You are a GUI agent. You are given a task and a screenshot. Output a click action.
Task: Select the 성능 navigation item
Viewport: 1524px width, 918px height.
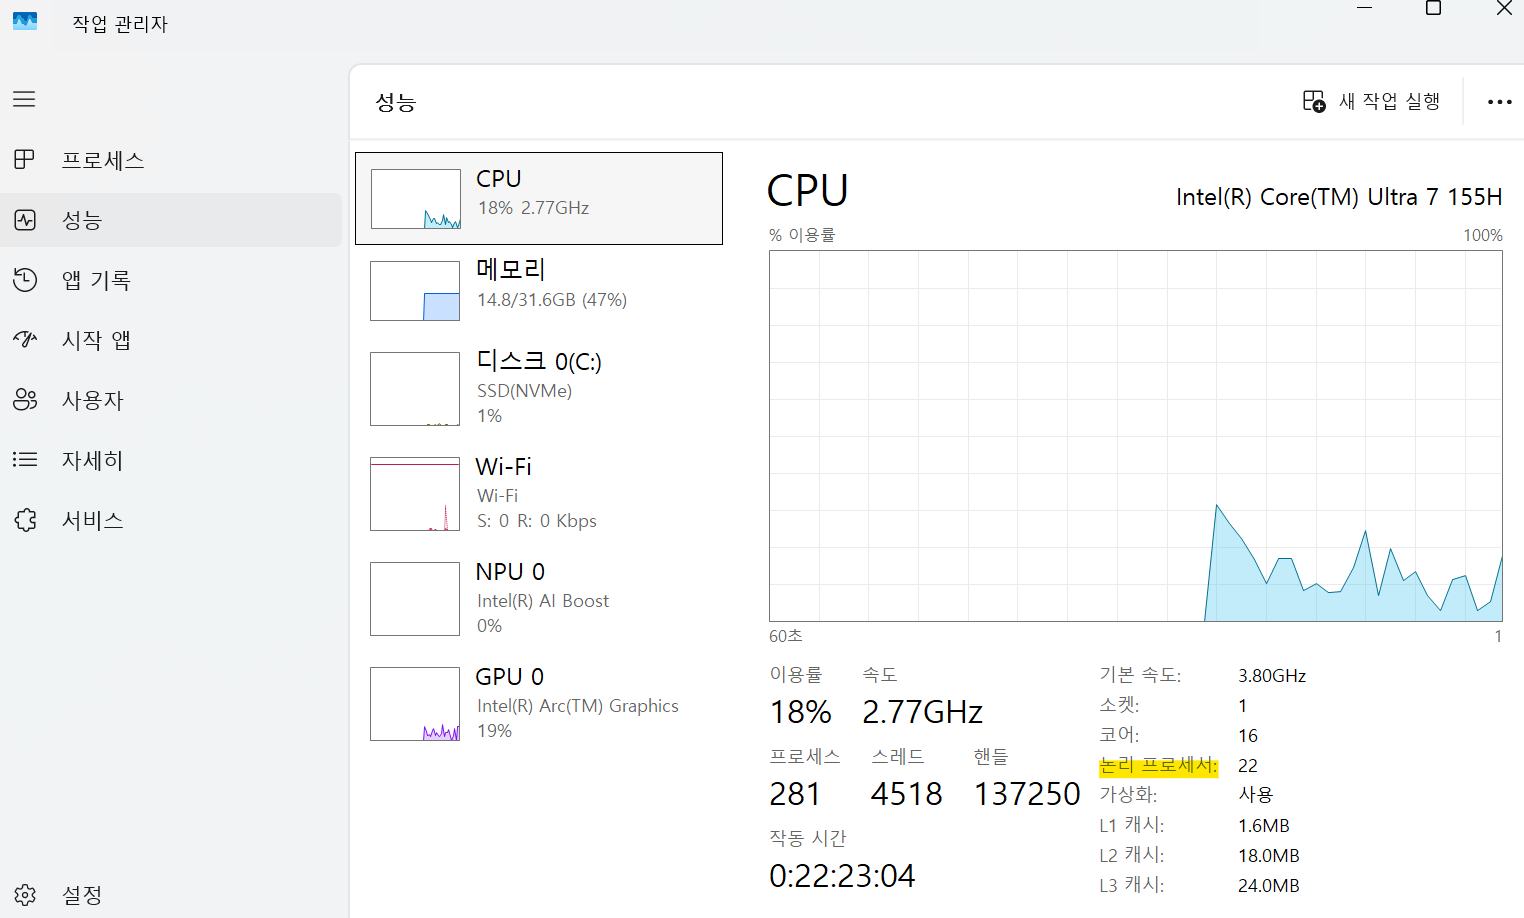(x=171, y=220)
